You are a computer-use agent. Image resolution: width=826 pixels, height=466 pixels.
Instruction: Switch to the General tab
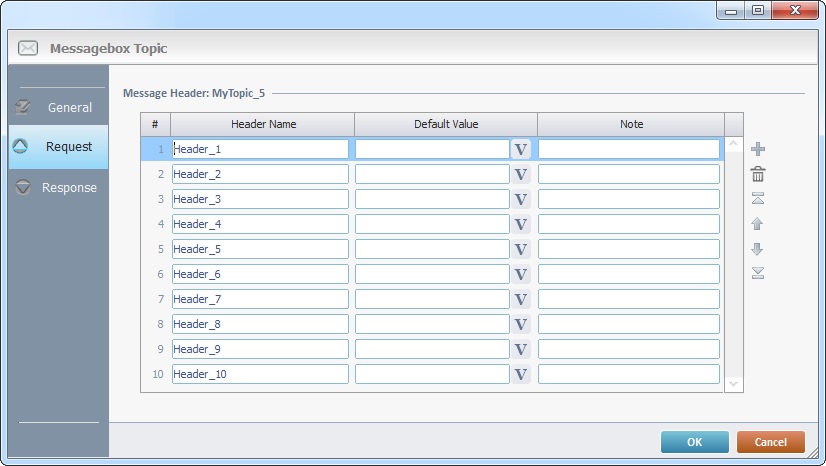pyautogui.click(x=58, y=107)
